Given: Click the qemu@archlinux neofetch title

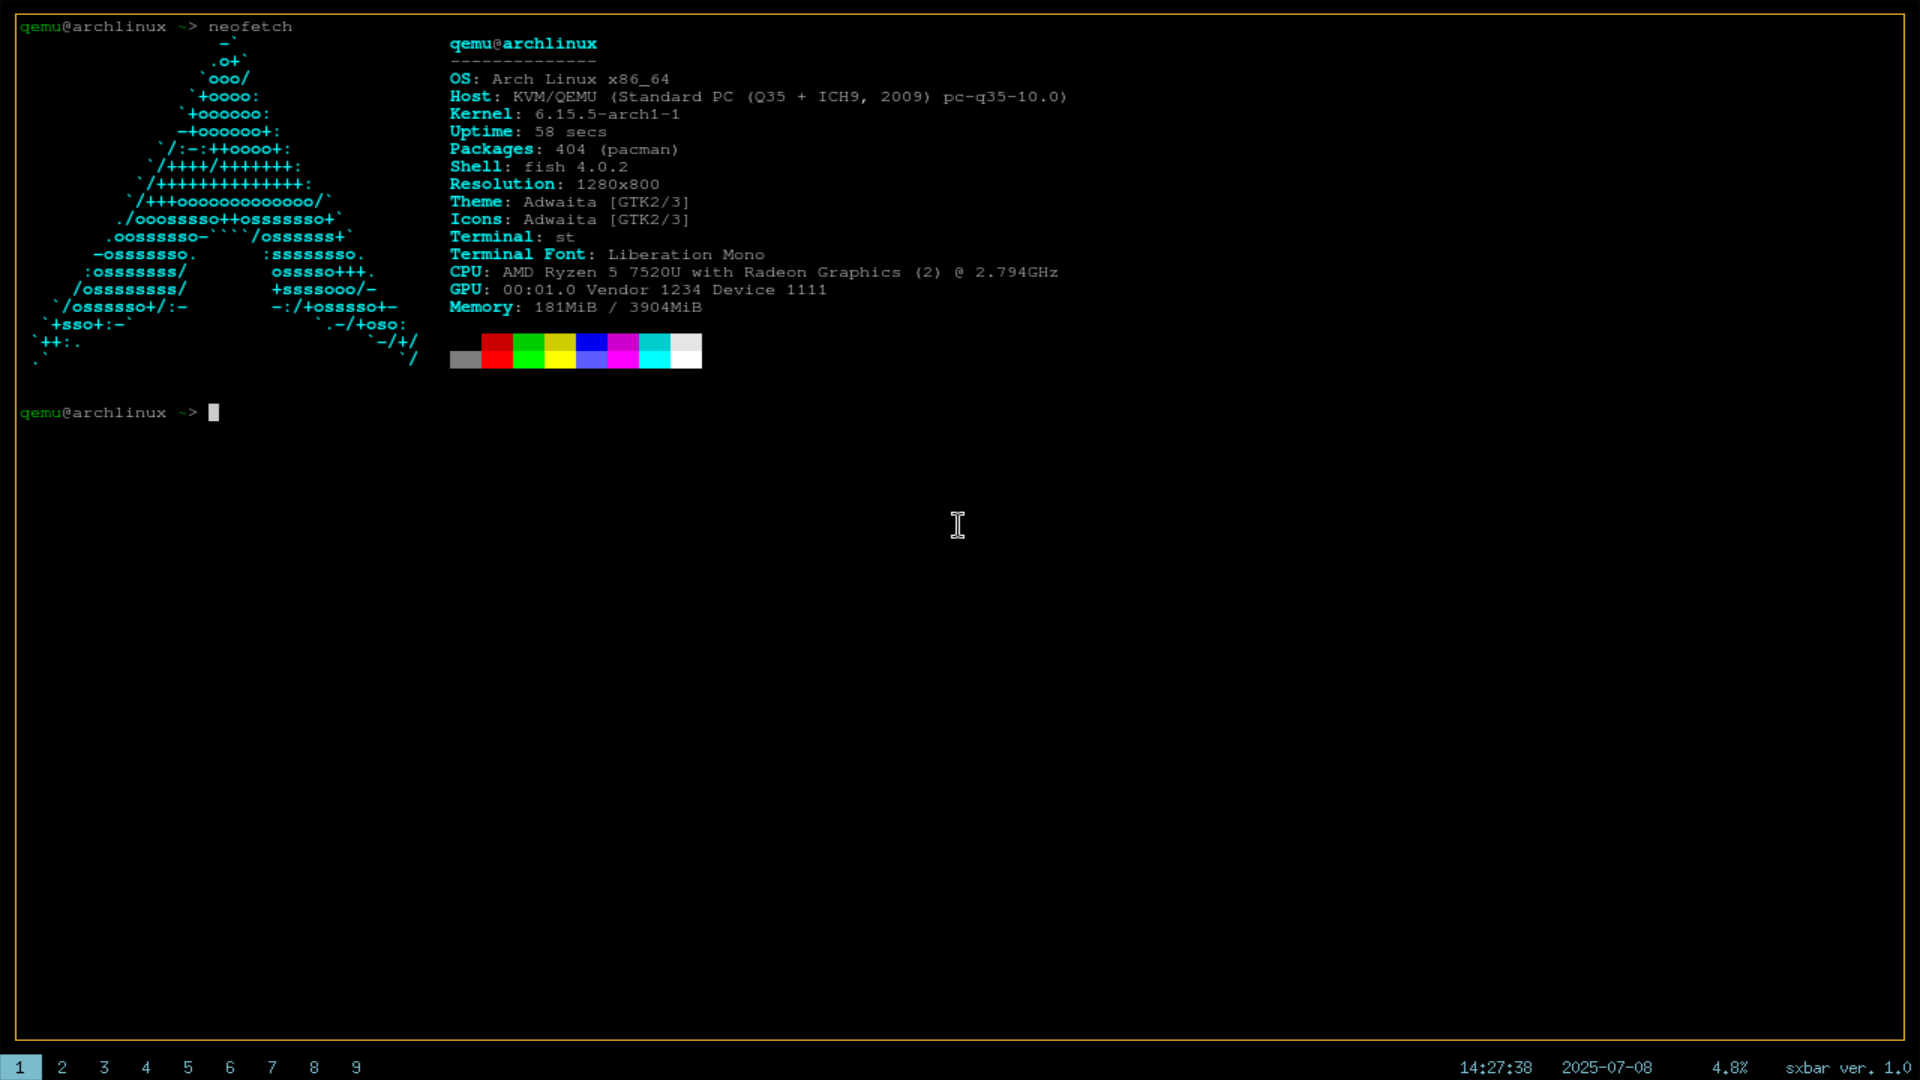Looking at the screenshot, I should (523, 44).
